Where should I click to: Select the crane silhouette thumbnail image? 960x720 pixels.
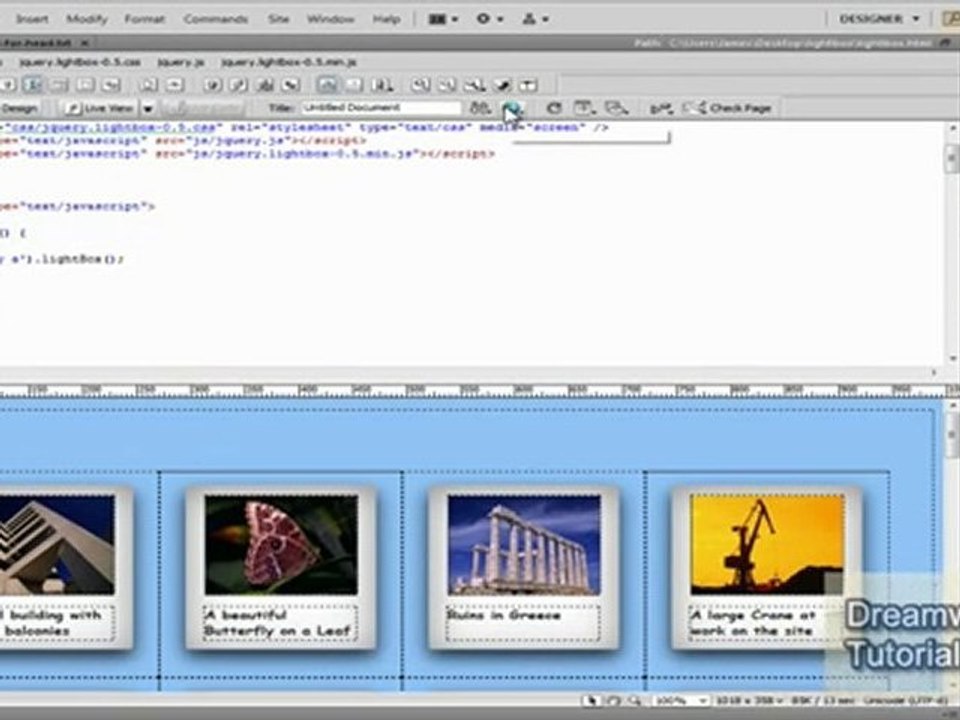coord(767,544)
